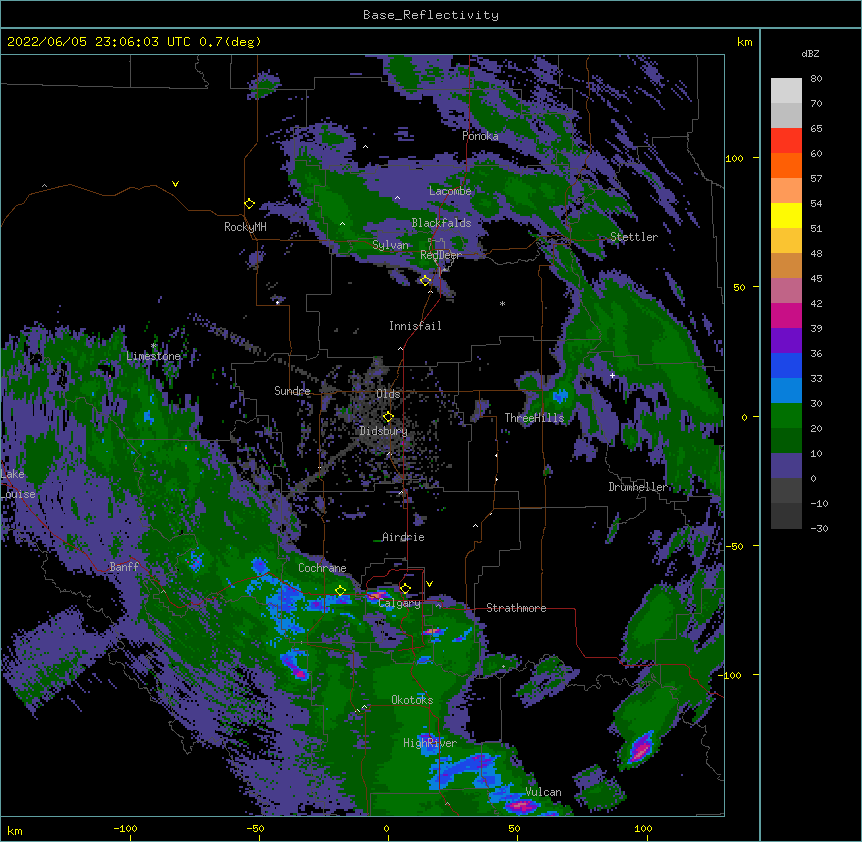Click the HighRiver label
This screenshot has width=862, height=842.
coord(430,743)
